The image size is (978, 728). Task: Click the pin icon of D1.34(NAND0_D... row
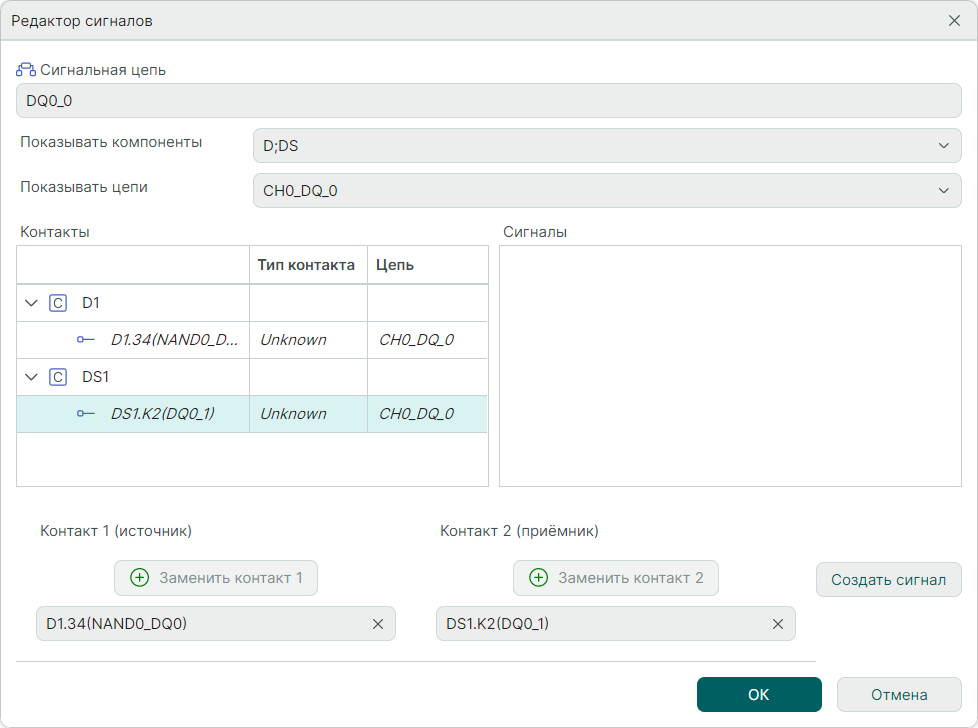click(86, 340)
